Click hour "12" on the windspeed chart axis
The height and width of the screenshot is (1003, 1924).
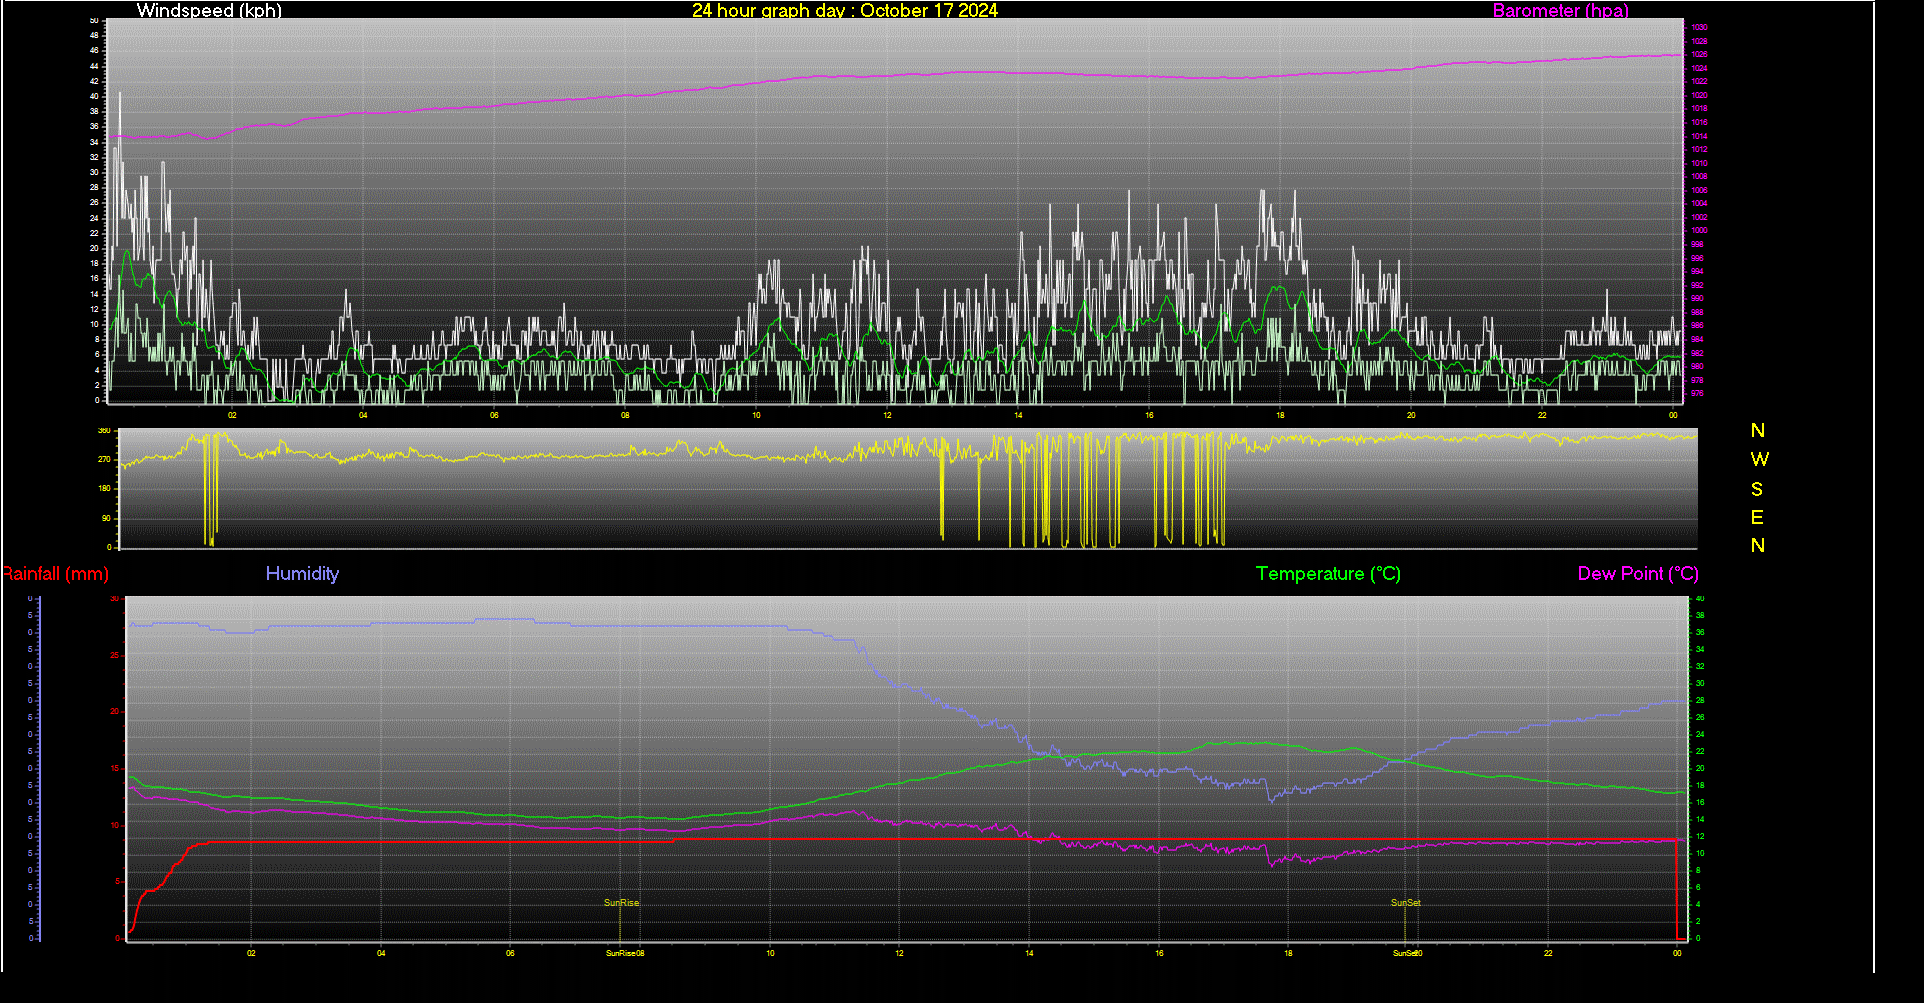pos(887,415)
